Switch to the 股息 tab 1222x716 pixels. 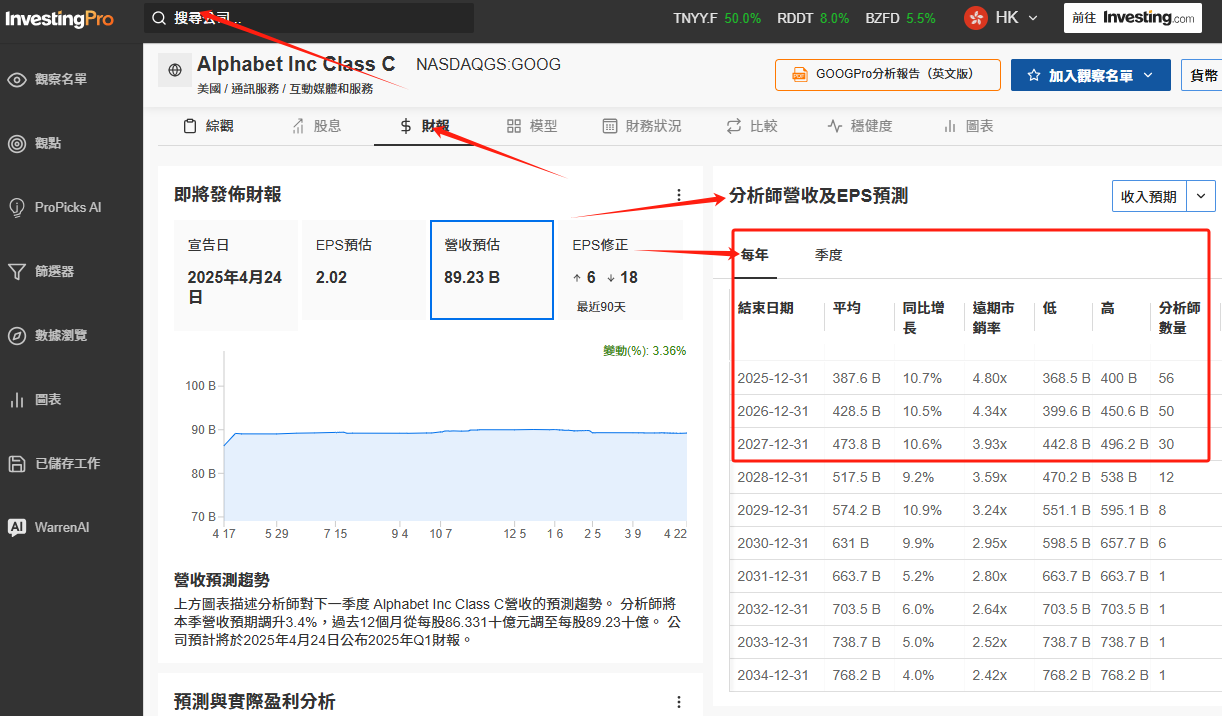[316, 126]
